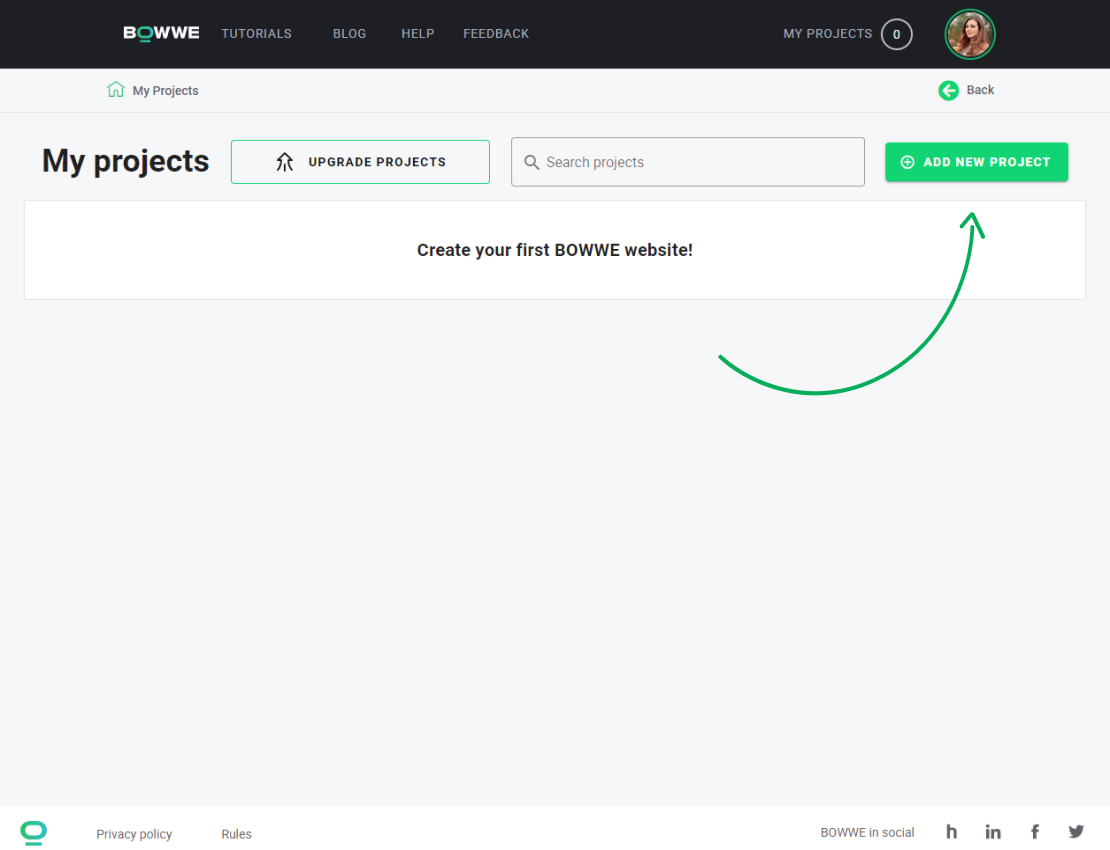Click the 'My projects' page heading
Screen dimensions: 1110x850
pyautogui.click(x=125, y=161)
